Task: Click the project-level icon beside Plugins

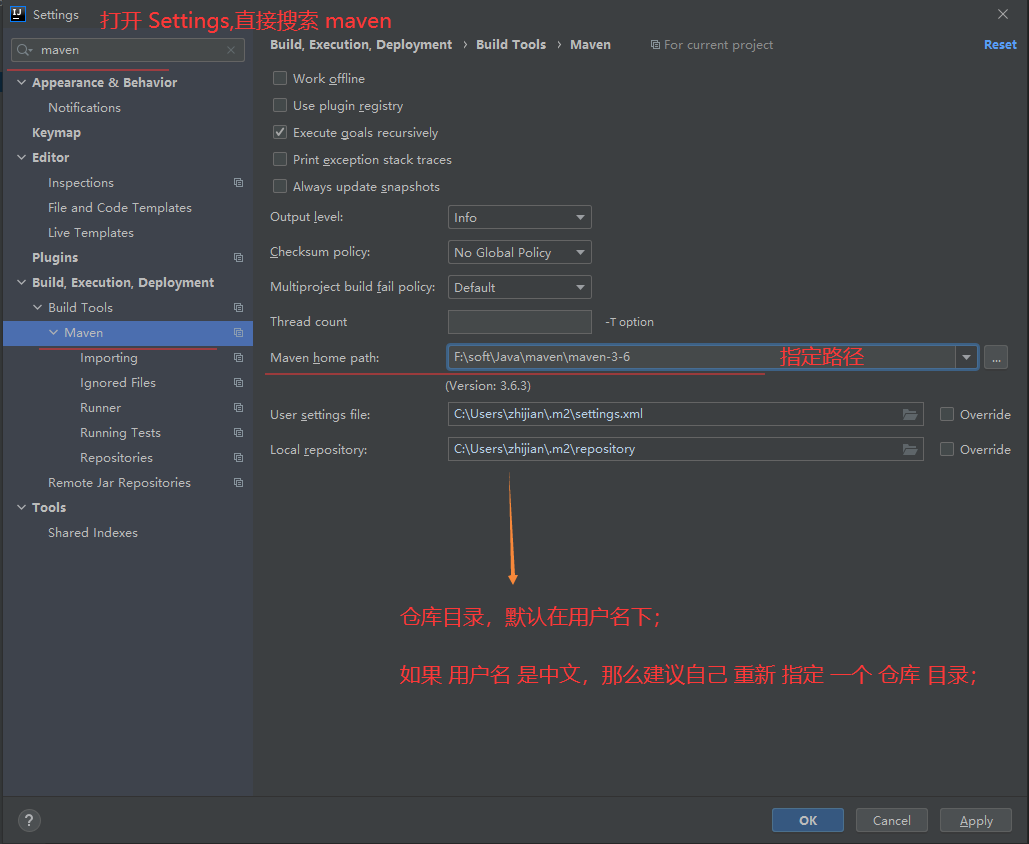Action: coord(238,257)
